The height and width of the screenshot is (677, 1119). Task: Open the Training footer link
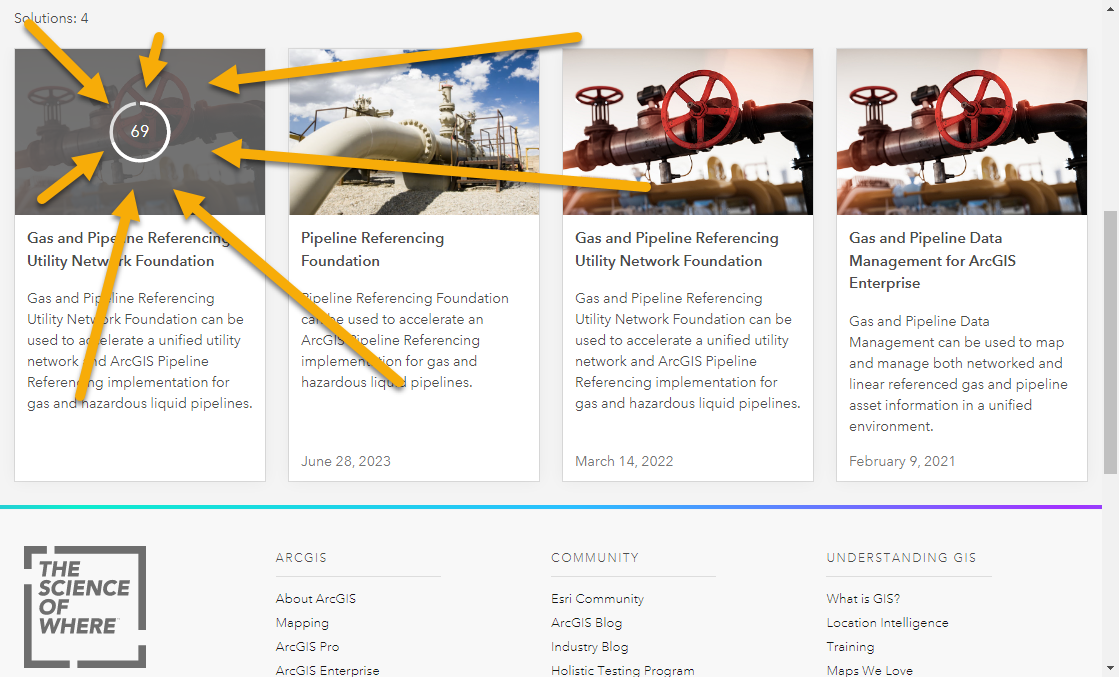click(850, 646)
